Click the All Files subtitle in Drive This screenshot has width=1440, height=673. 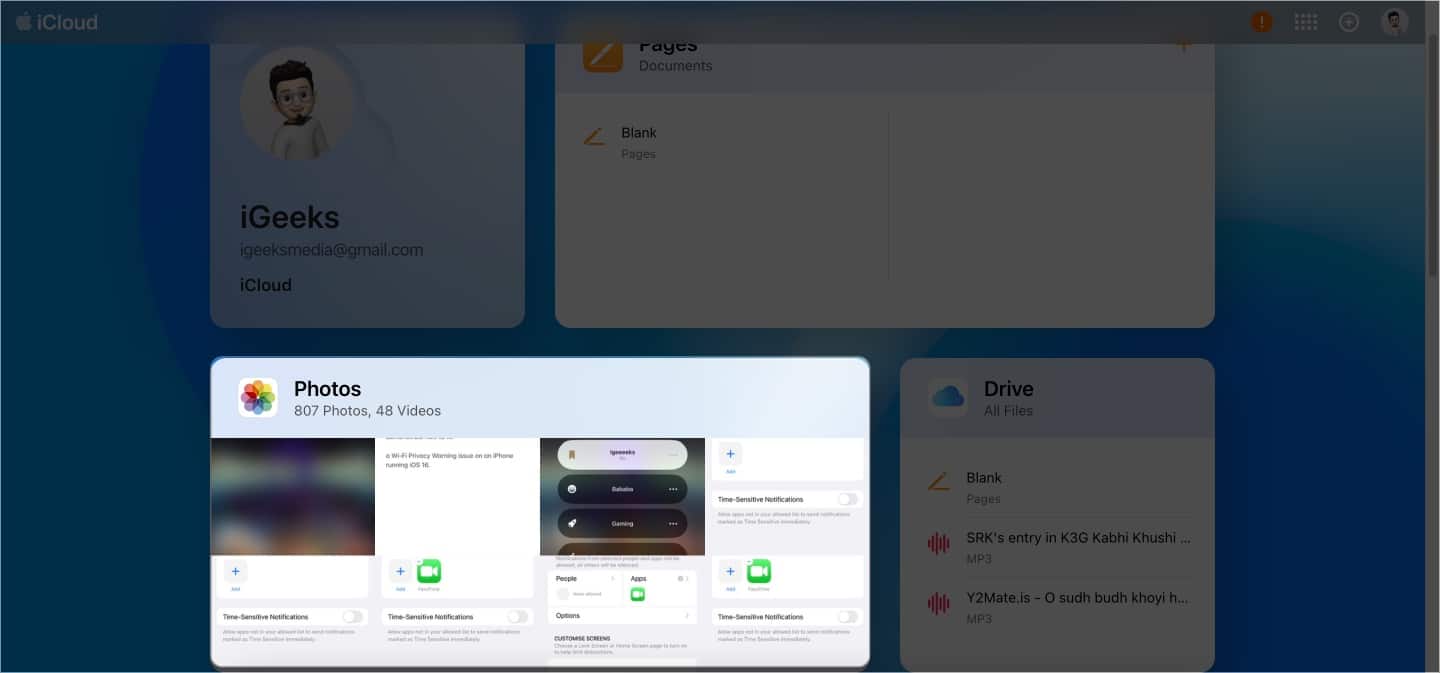(1008, 411)
